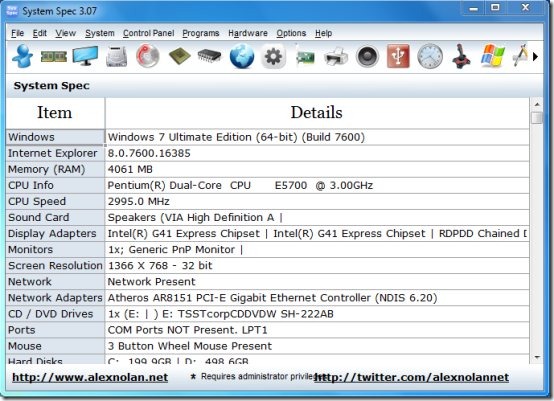Viewport: 554px width, 401px height.
Task: Click the Atheros AR8151 adapter details
Action: [x=317, y=298]
